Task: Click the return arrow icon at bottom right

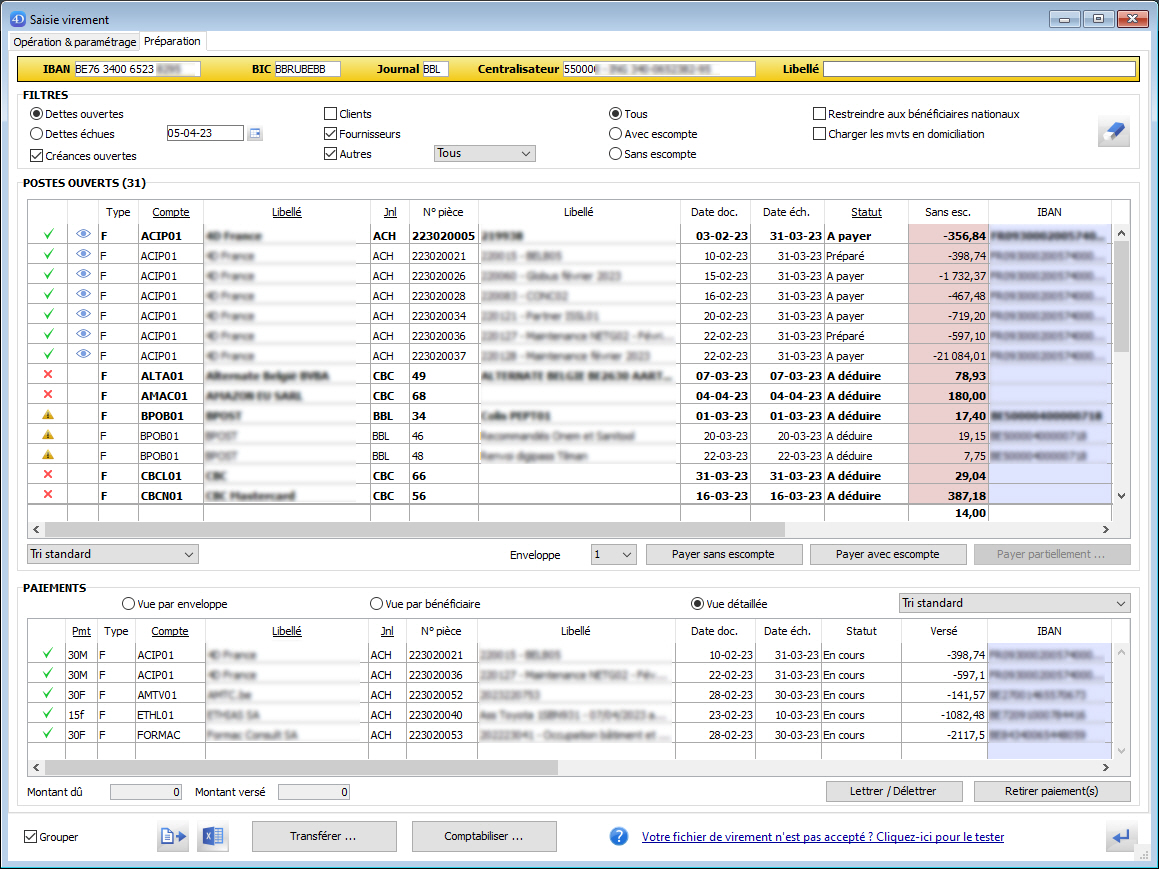Action: pos(1121,837)
